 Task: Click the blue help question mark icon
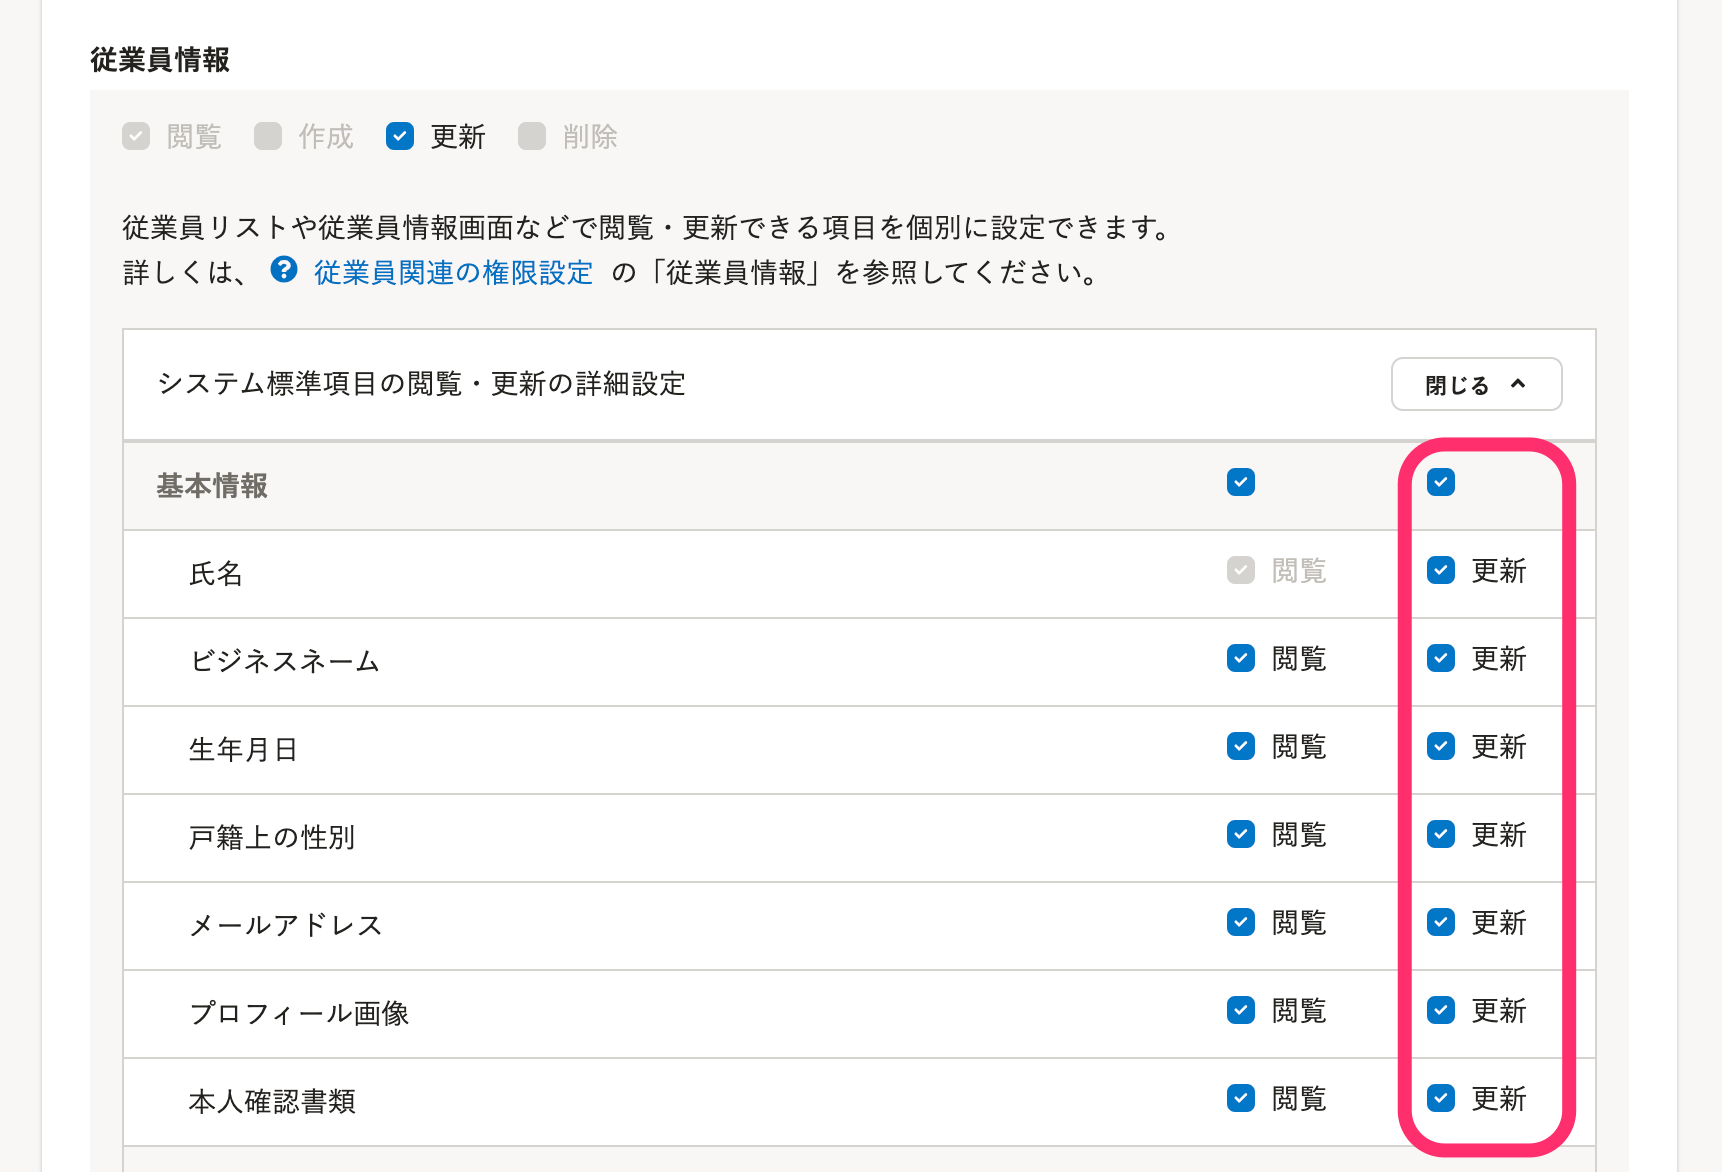[284, 269]
